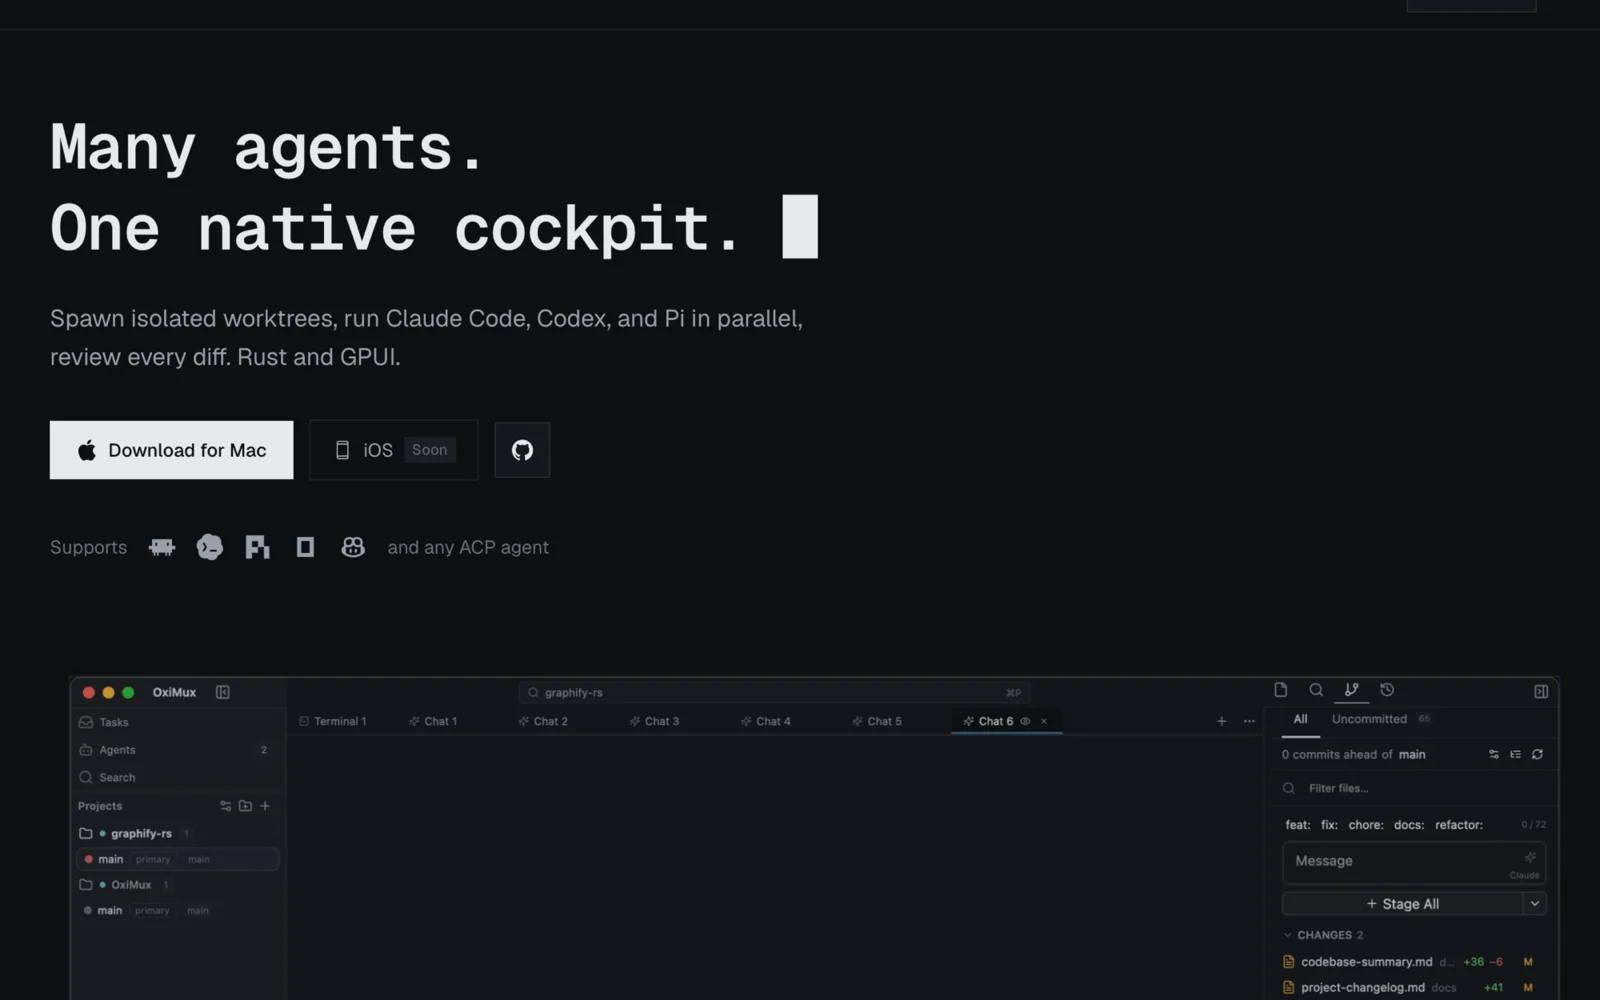Viewport: 1600px width, 1000px height.
Task: Insert the refactor: commit prefix
Action: pyautogui.click(x=1459, y=825)
